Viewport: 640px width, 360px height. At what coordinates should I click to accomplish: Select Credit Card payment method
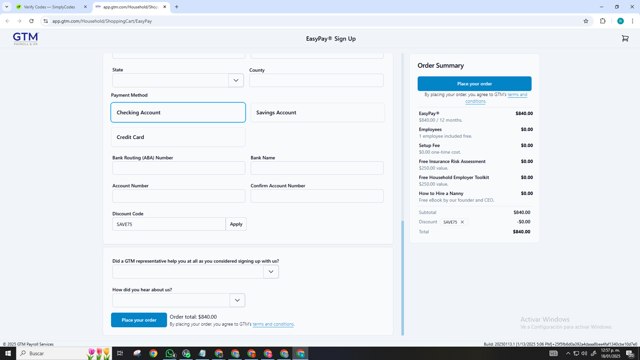coord(178,137)
